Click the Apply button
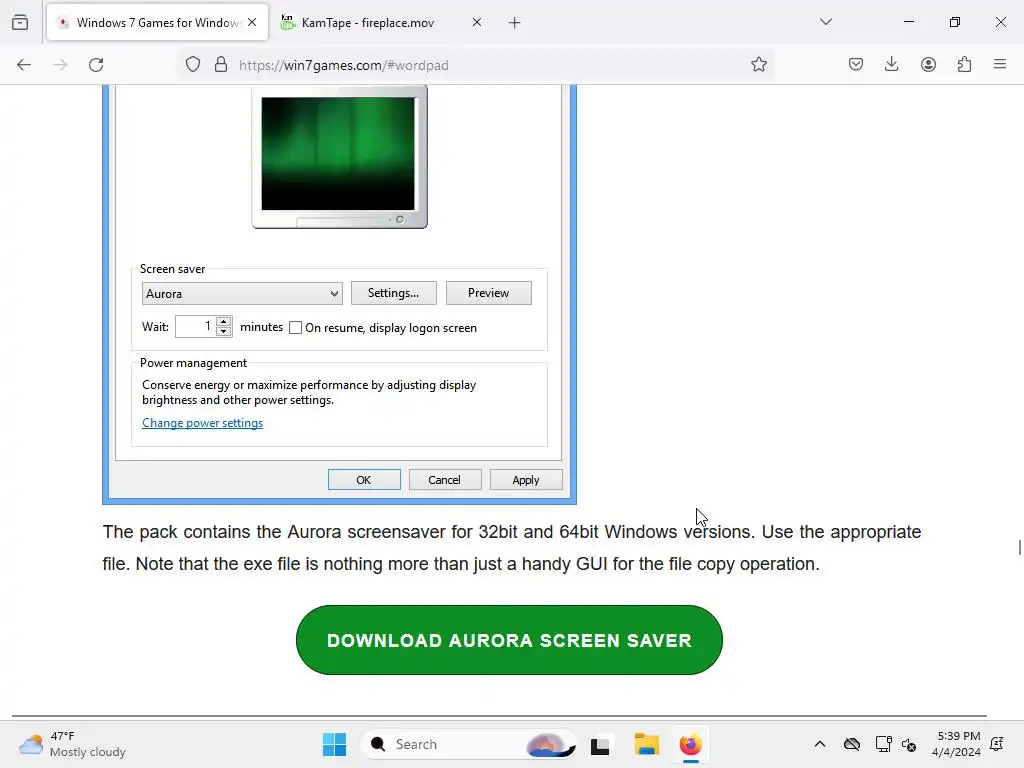 526,480
